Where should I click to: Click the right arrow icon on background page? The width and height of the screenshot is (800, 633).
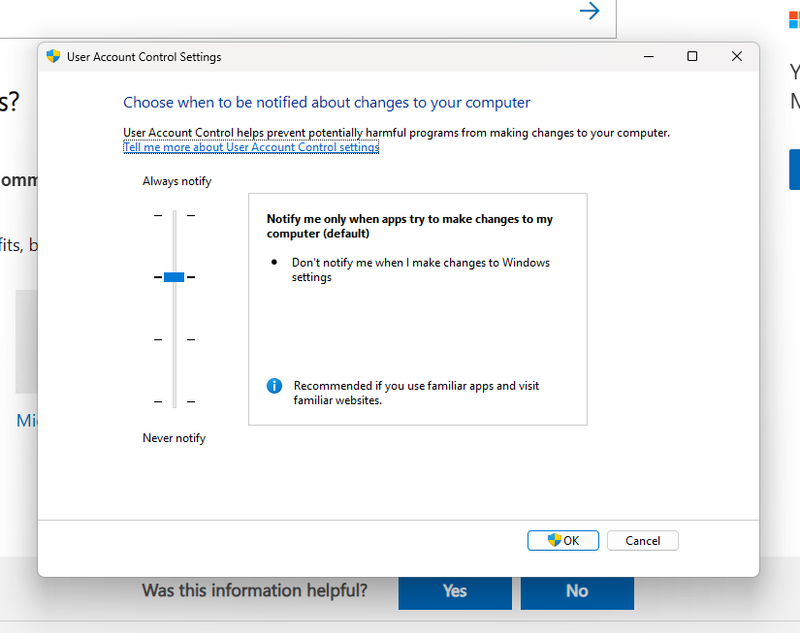click(590, 11)
